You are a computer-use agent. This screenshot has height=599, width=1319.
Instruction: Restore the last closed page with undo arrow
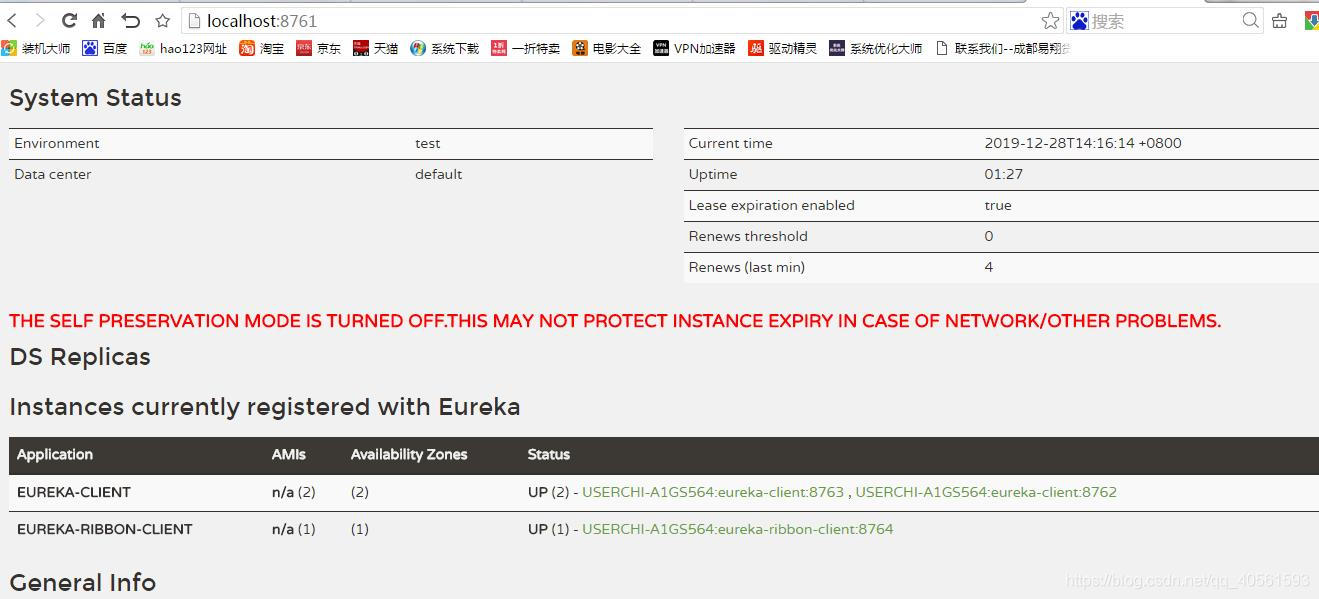(130, 20)
